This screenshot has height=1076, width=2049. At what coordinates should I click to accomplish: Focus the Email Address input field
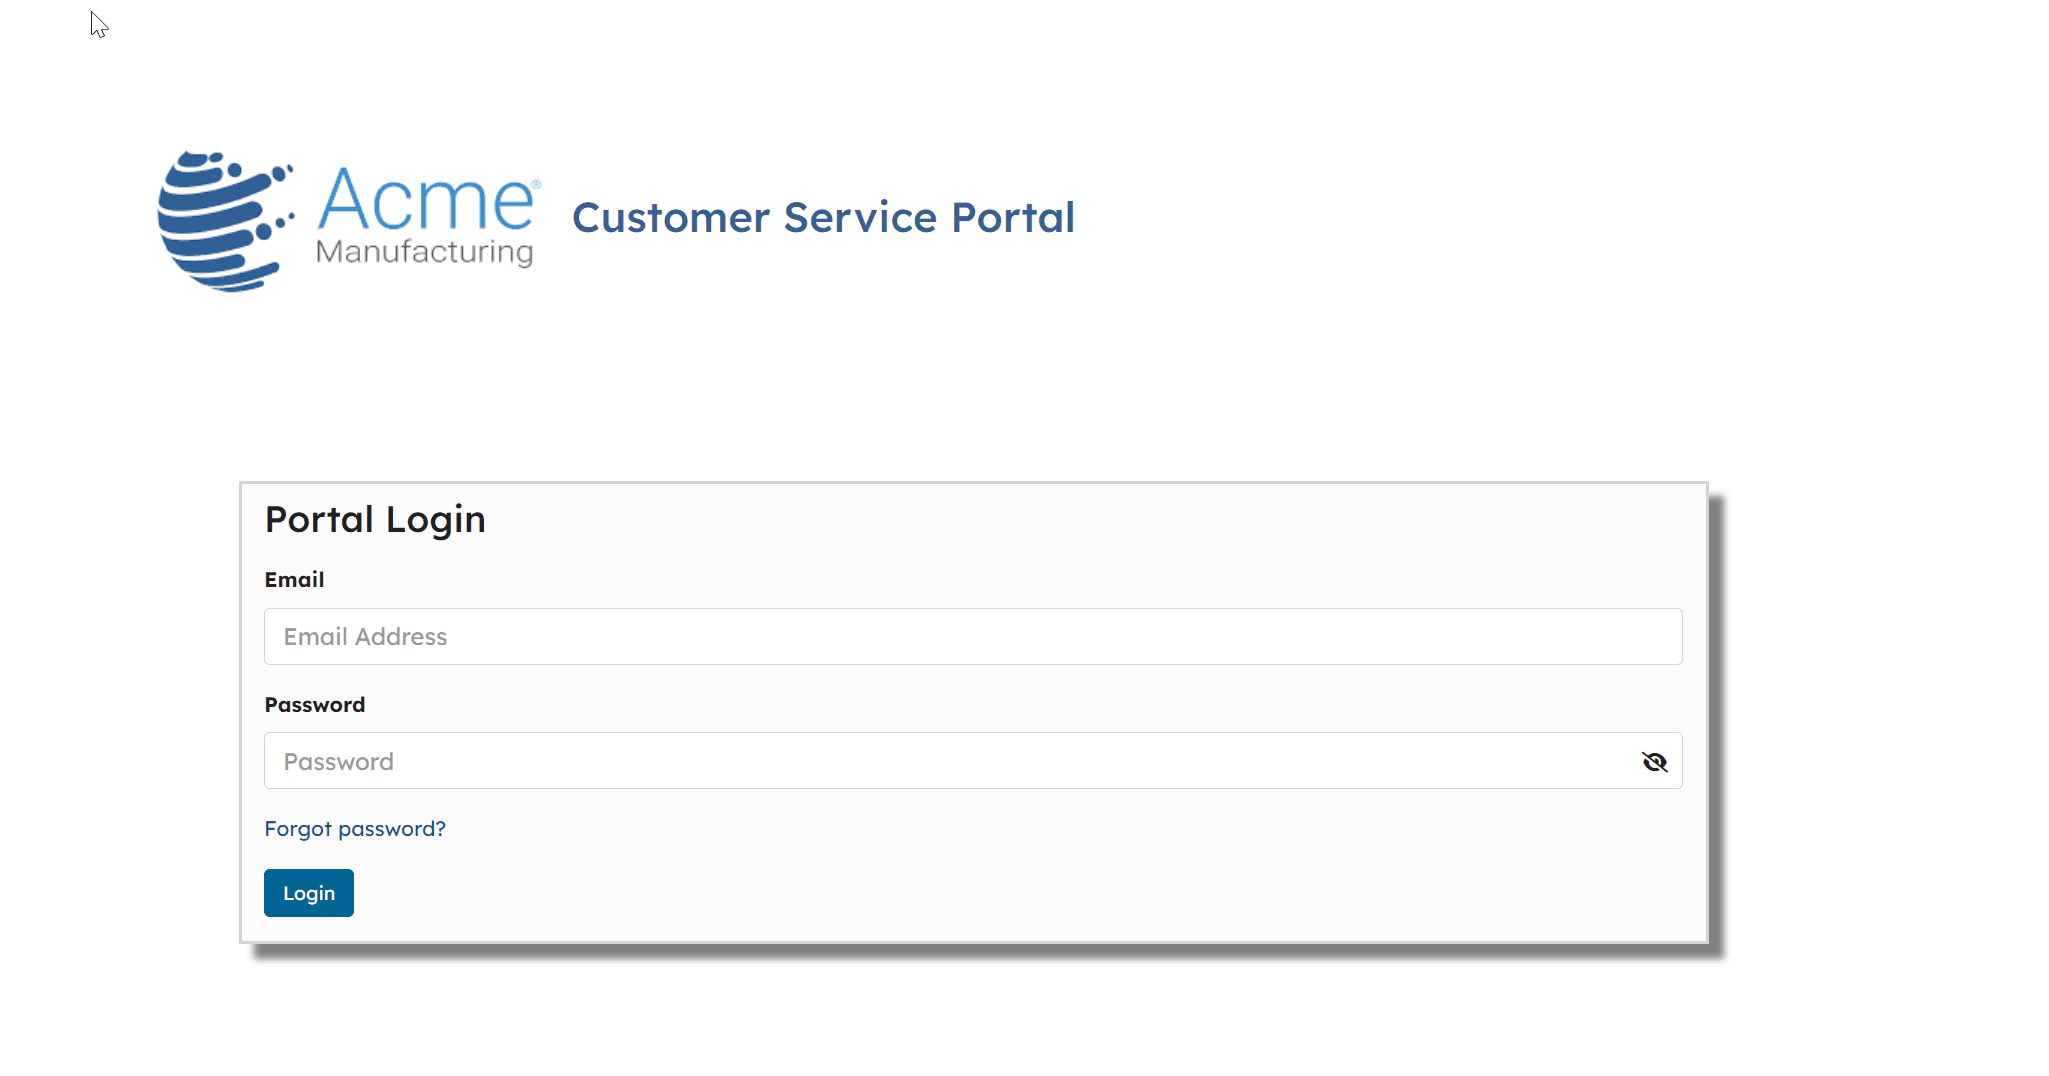pyautogui.click(x=972, y=637)
